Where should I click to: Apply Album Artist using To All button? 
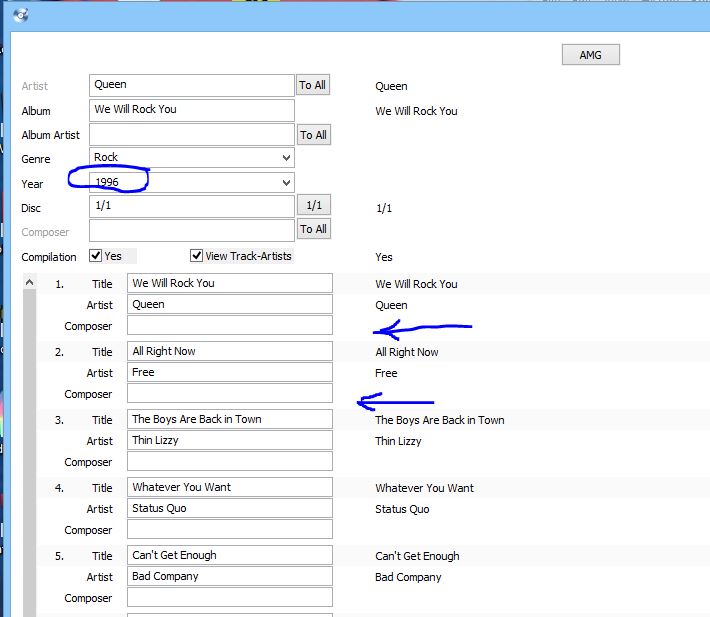pos(313,135)
